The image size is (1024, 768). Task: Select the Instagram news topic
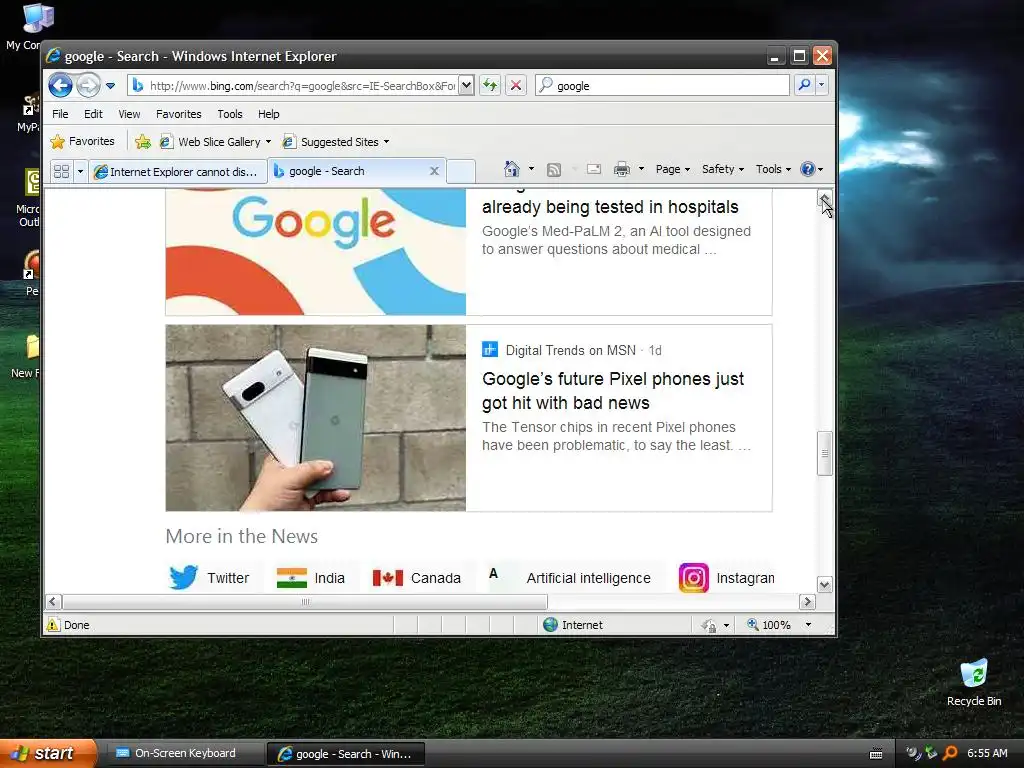point(726,578)
